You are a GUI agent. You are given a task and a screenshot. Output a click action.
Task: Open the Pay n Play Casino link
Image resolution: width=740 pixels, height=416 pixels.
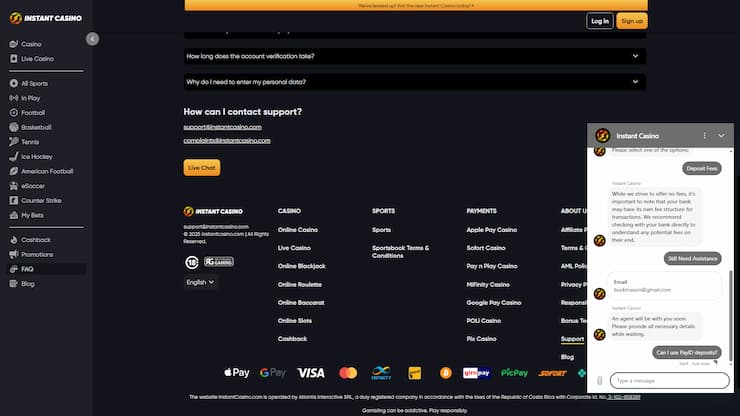coord(492,266)
